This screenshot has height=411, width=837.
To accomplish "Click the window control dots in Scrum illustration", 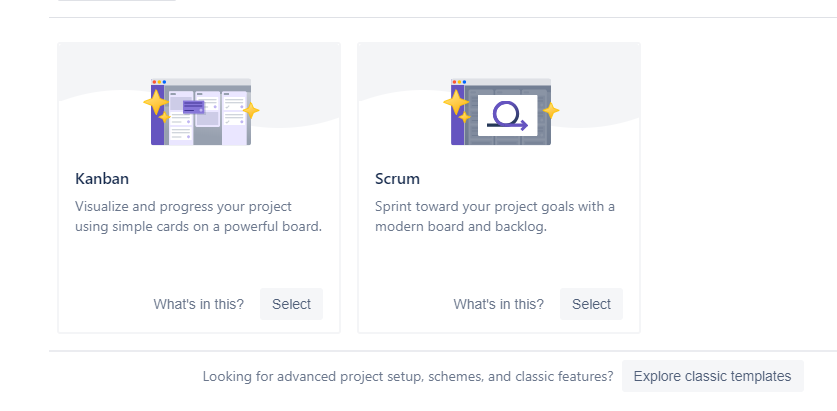I will (x=459, y=82).
